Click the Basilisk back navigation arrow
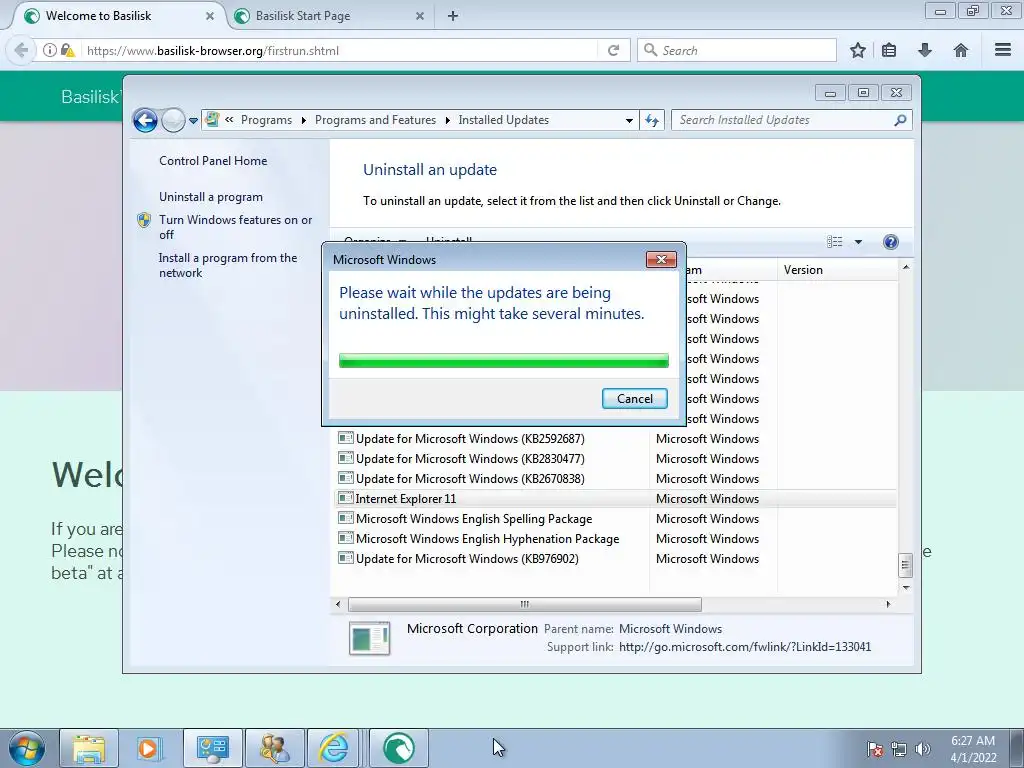This screenshot has width=1024, height=768. coord(21,50)
